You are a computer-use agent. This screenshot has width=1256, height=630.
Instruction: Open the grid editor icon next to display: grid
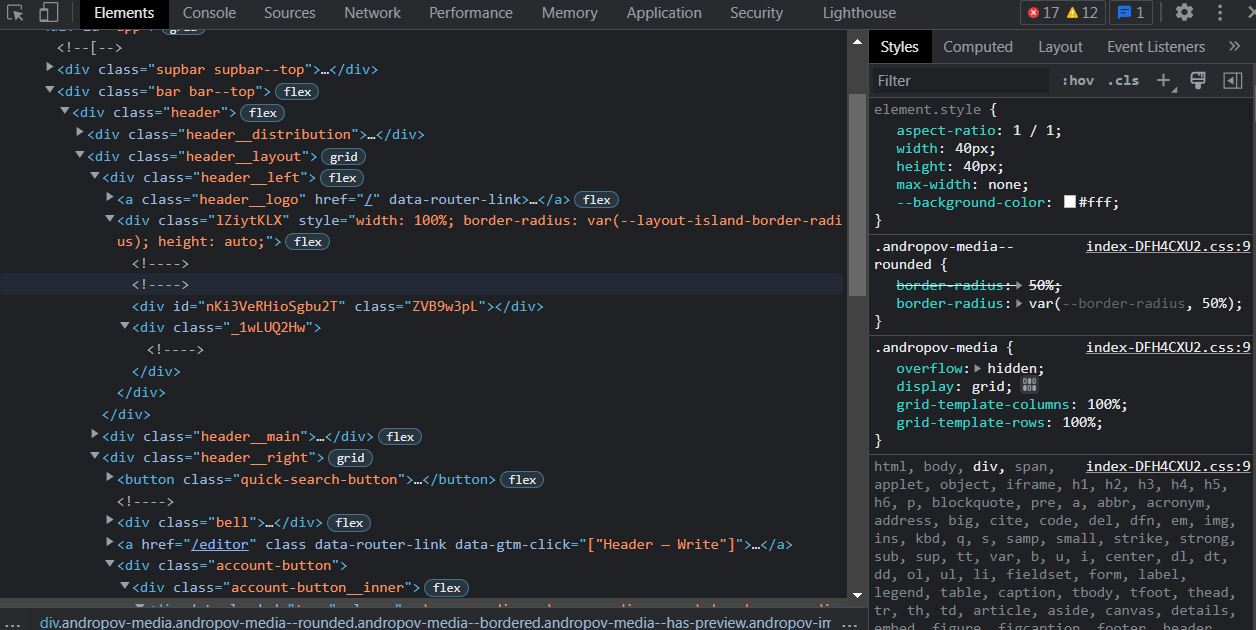click(1030, 386)
